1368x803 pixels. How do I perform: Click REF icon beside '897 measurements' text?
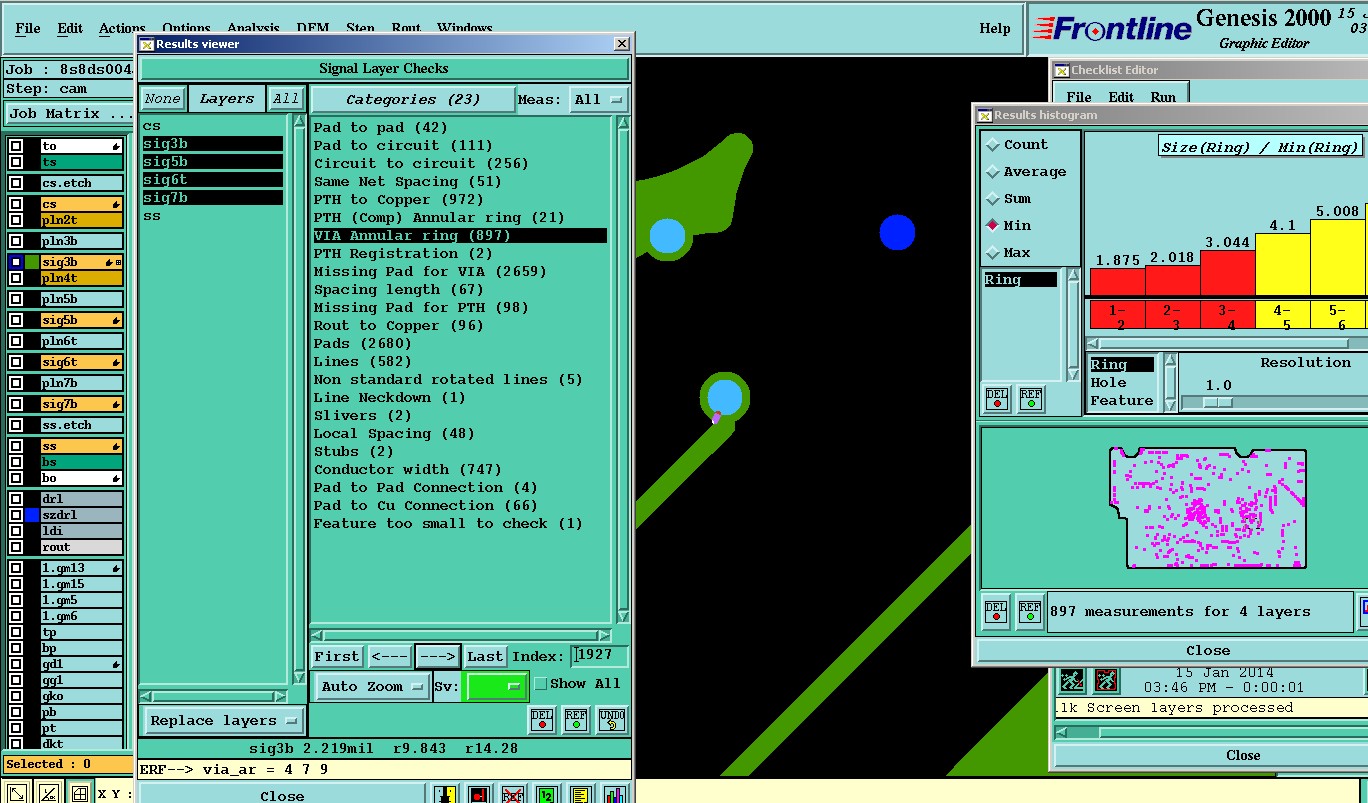coord(1030,611)
